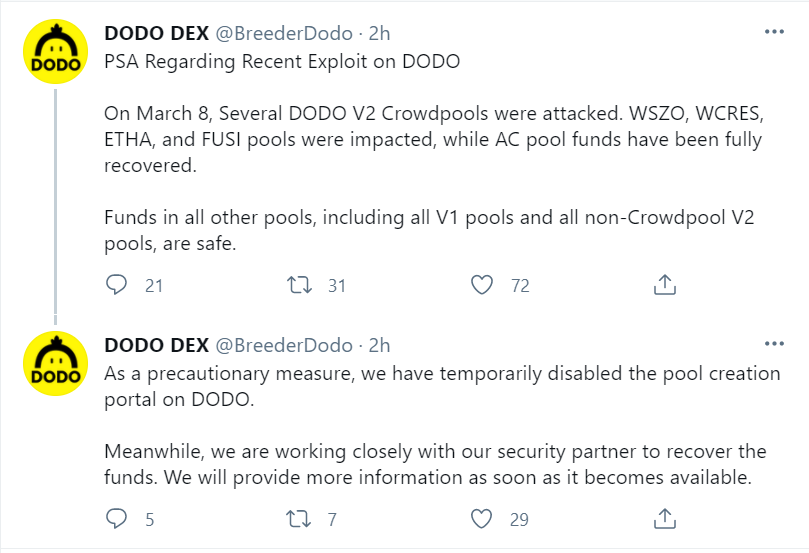Click the 72 likes count
Image resolution: width=809 pixels, height=553 pixels.
click(520, 286)
